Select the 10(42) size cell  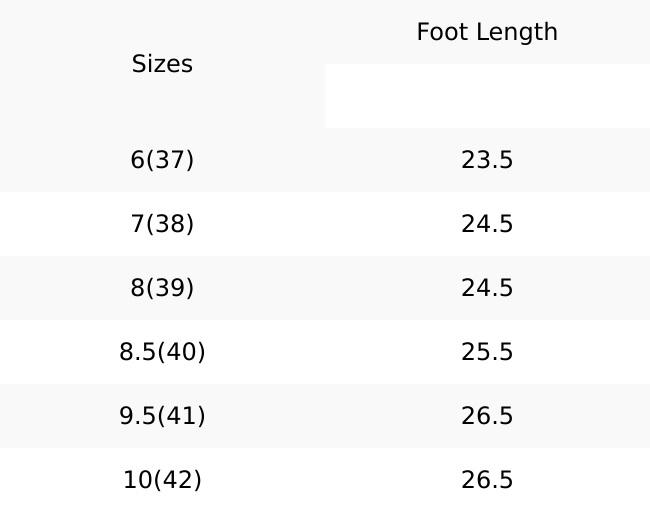pyautogui.click(x=162, y=480)
